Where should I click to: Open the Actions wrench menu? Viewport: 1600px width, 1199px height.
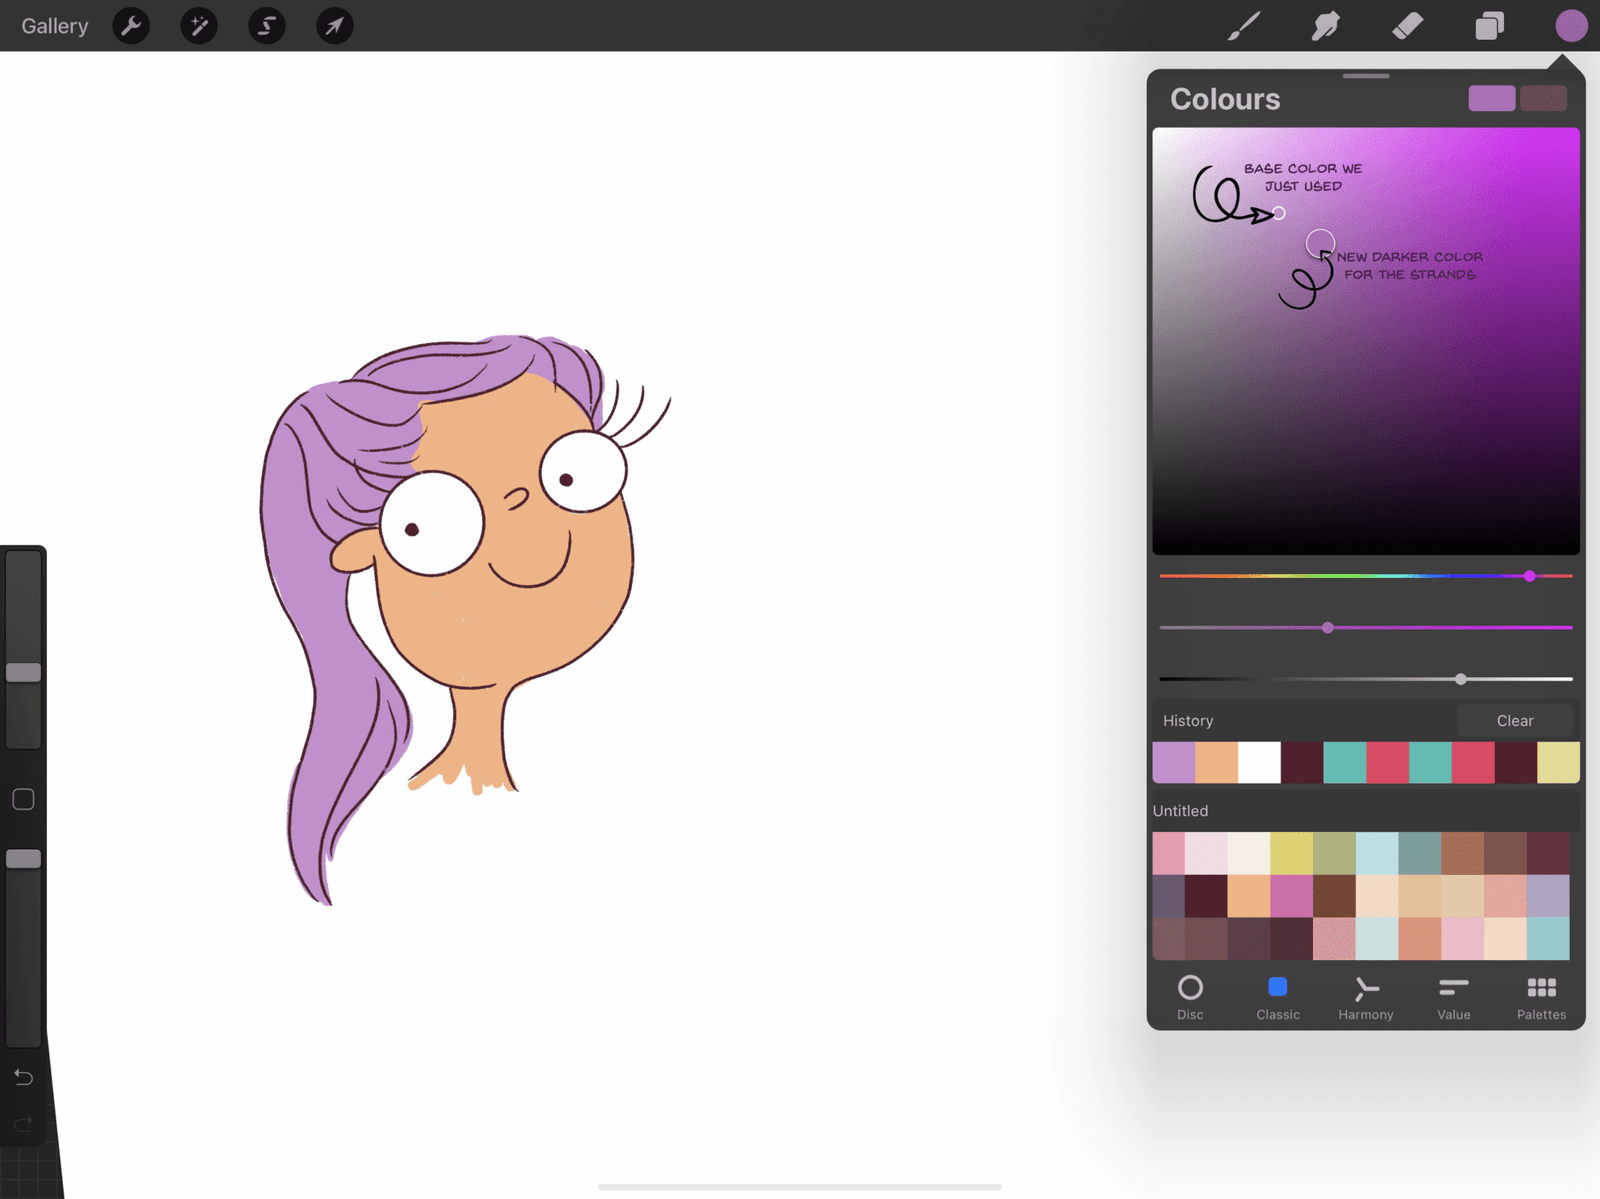click(131, 26)
